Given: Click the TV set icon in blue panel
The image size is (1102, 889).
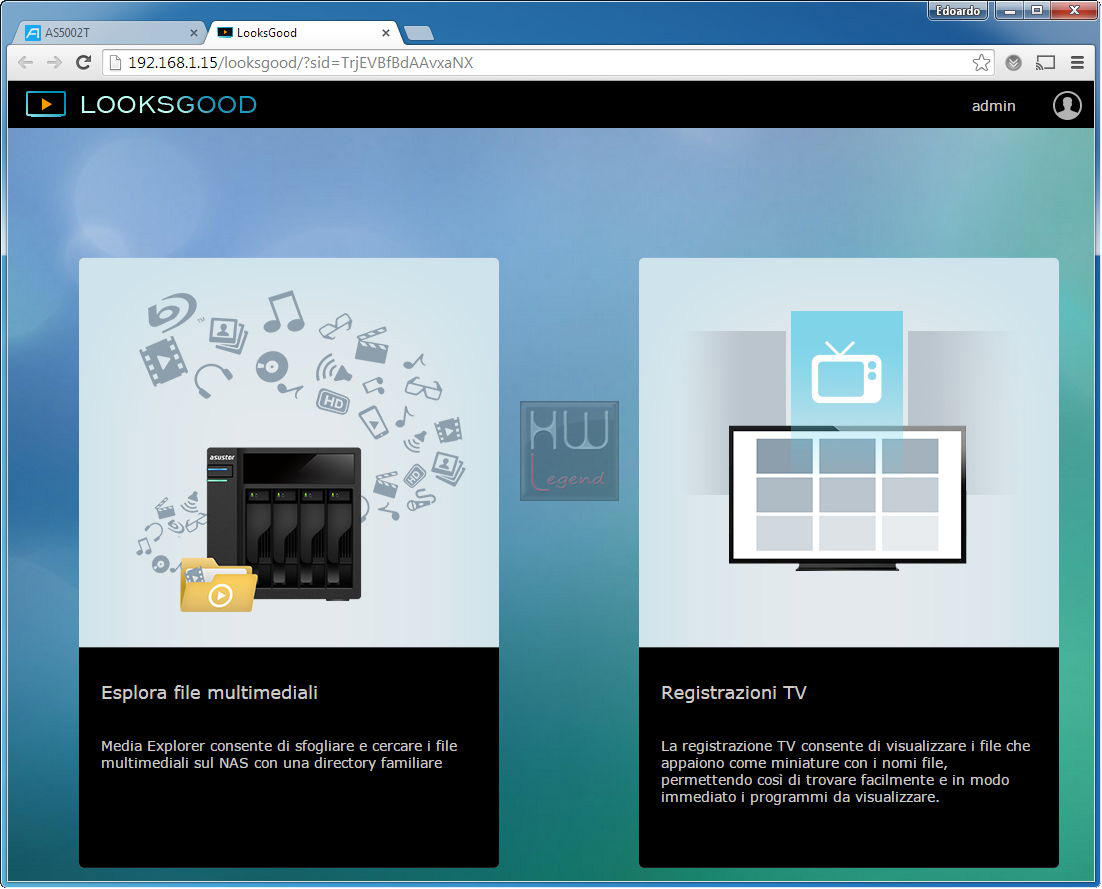Looking at the screenshot, I should click(846, 372).
